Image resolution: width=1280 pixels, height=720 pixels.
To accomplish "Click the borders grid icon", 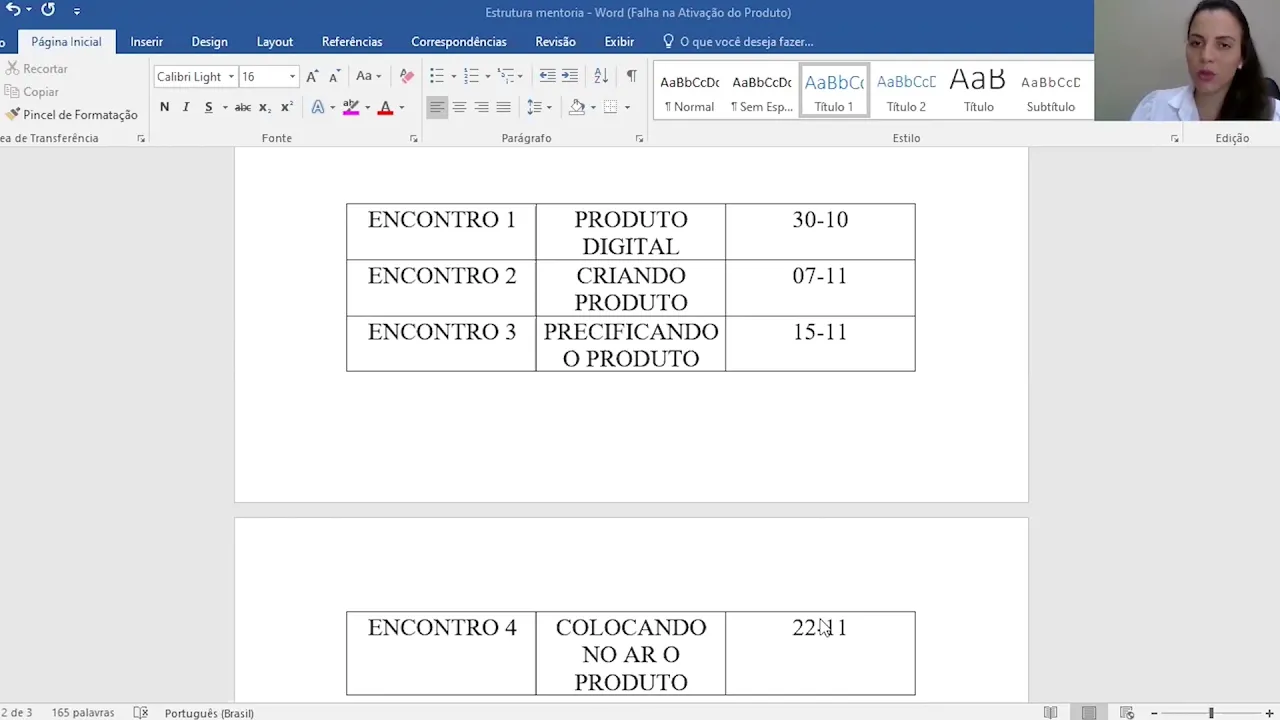I will click(611, 107).
